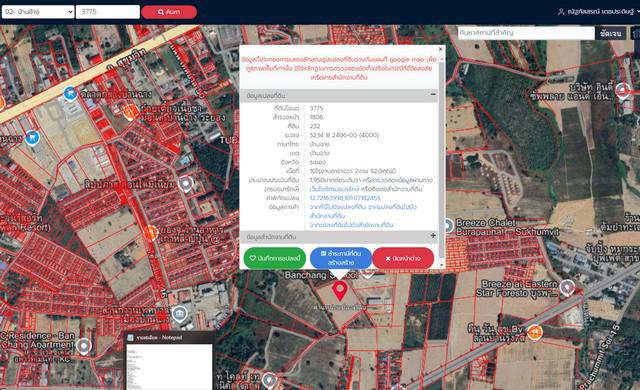Image resolution: width=640 pixels, height=390 pixels.
Task: Click the orange restaurant marker near Prachummit Soi 15
Action: coord(534,332)
